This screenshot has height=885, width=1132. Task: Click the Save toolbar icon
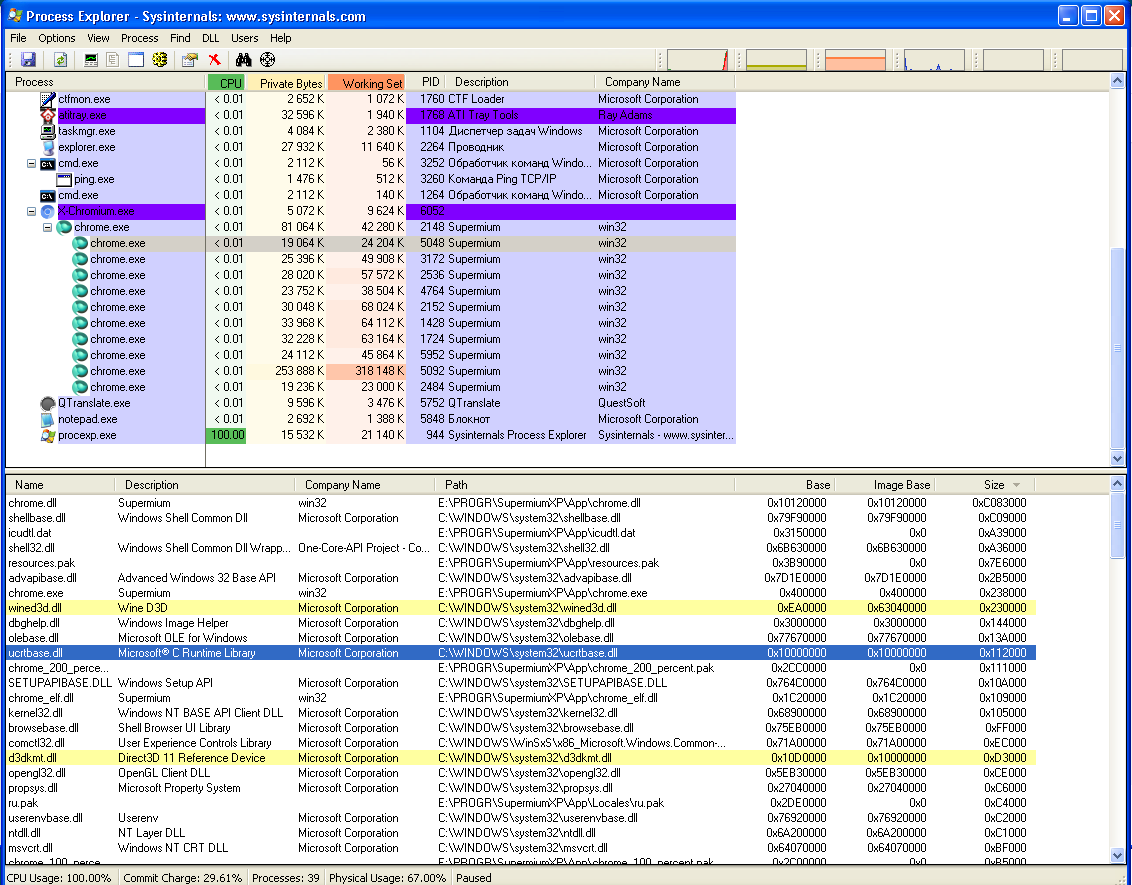pyautogui.click(x=28, y=60)
